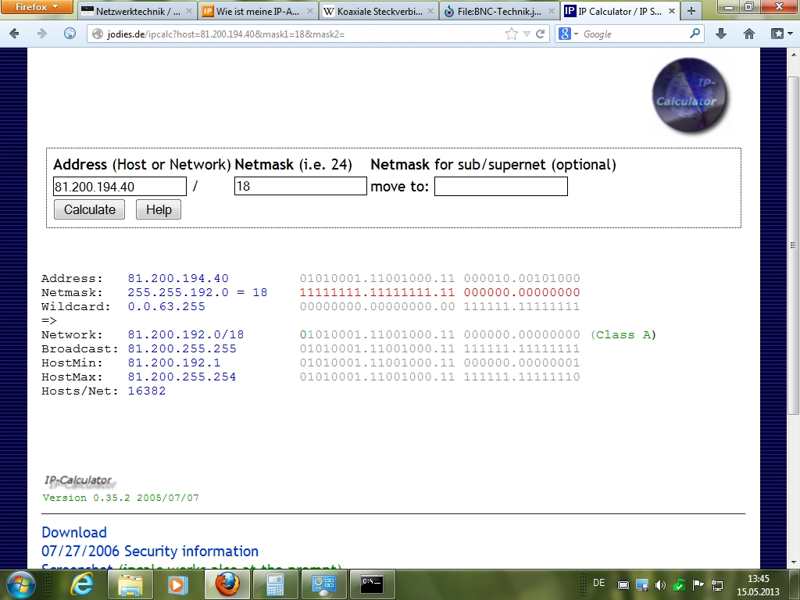Screen dimensions: 800x600
Task: Open the downloads arrow icon
Action: (x=721, y=34)
